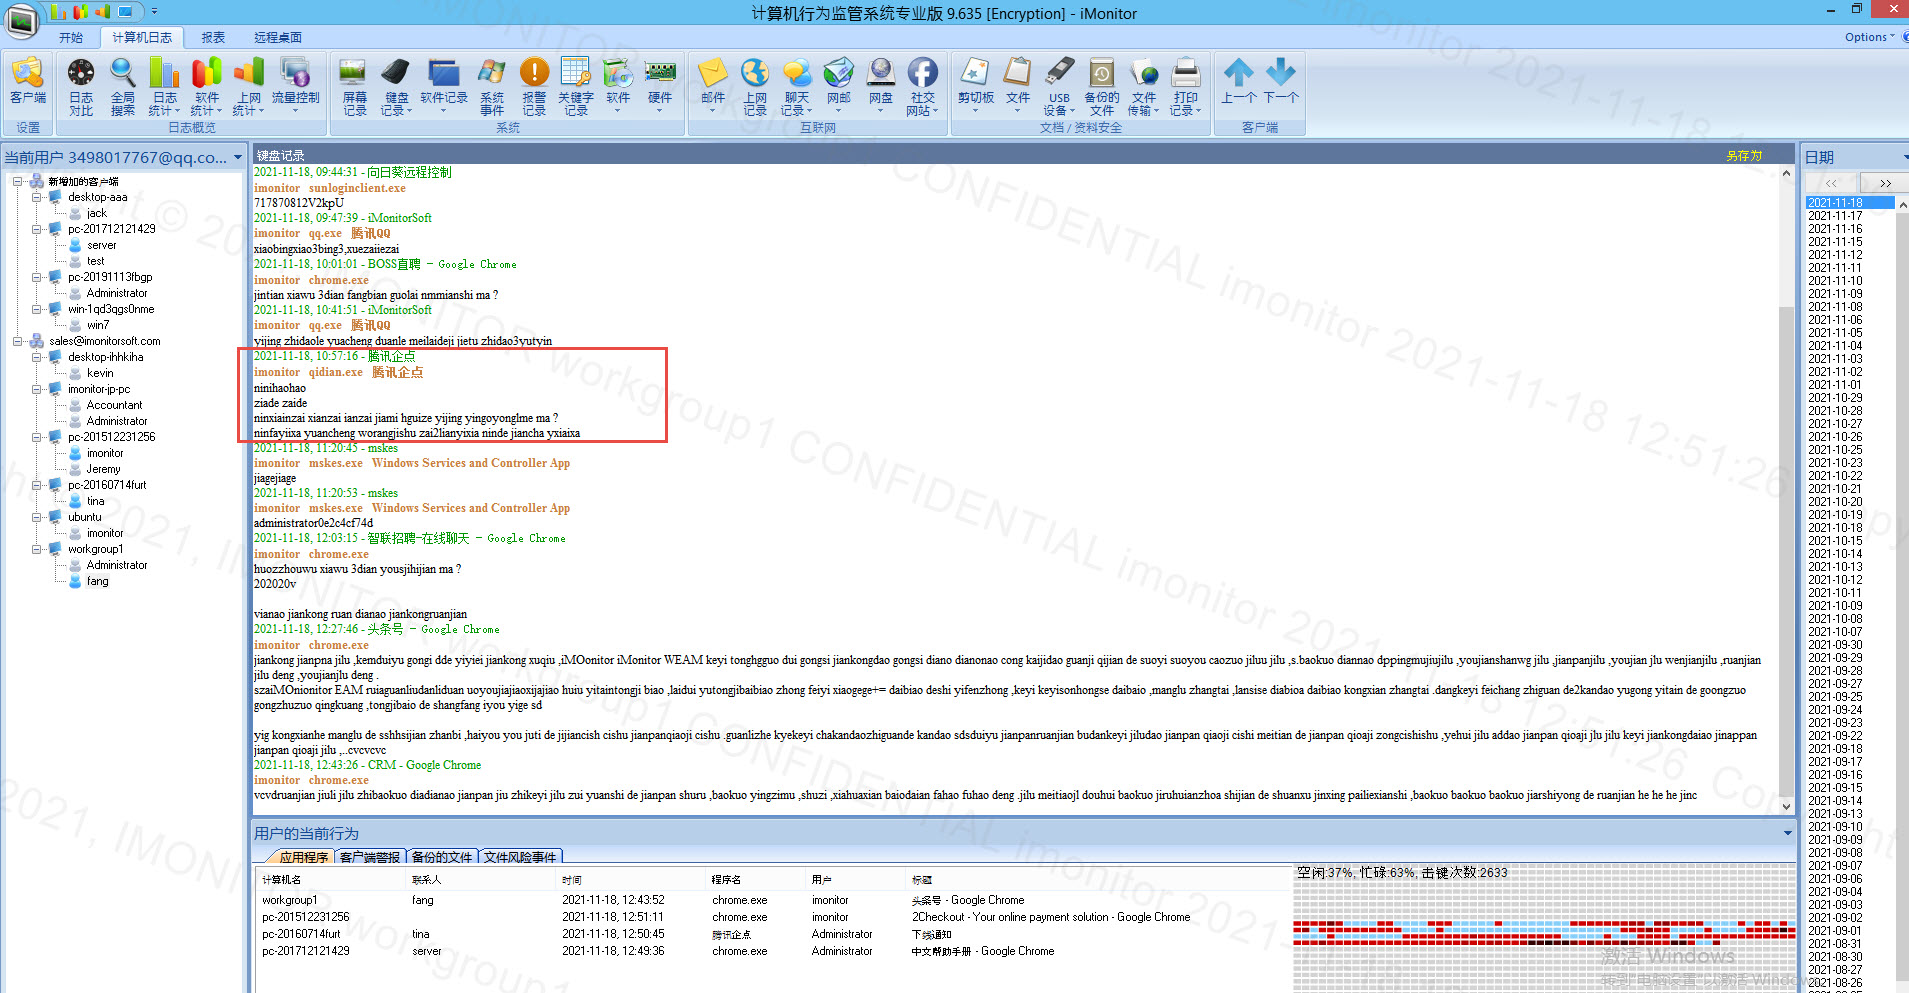
Task: Open 聊天记录 chat records
Action: 797,86
